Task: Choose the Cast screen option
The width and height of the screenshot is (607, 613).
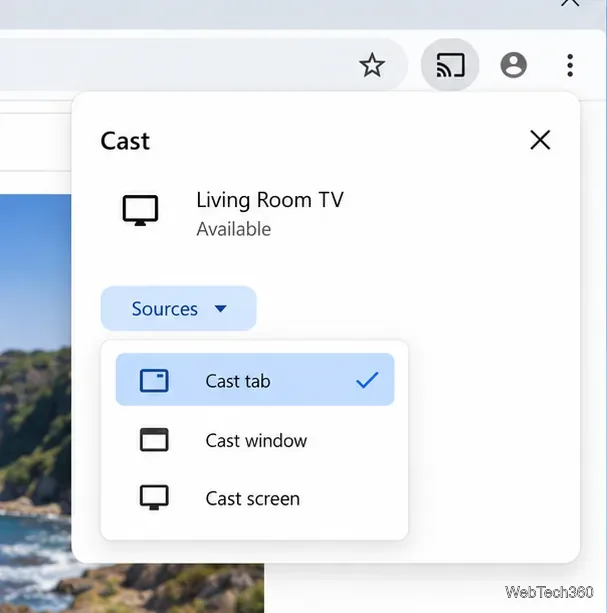Action: coord(255,498)
